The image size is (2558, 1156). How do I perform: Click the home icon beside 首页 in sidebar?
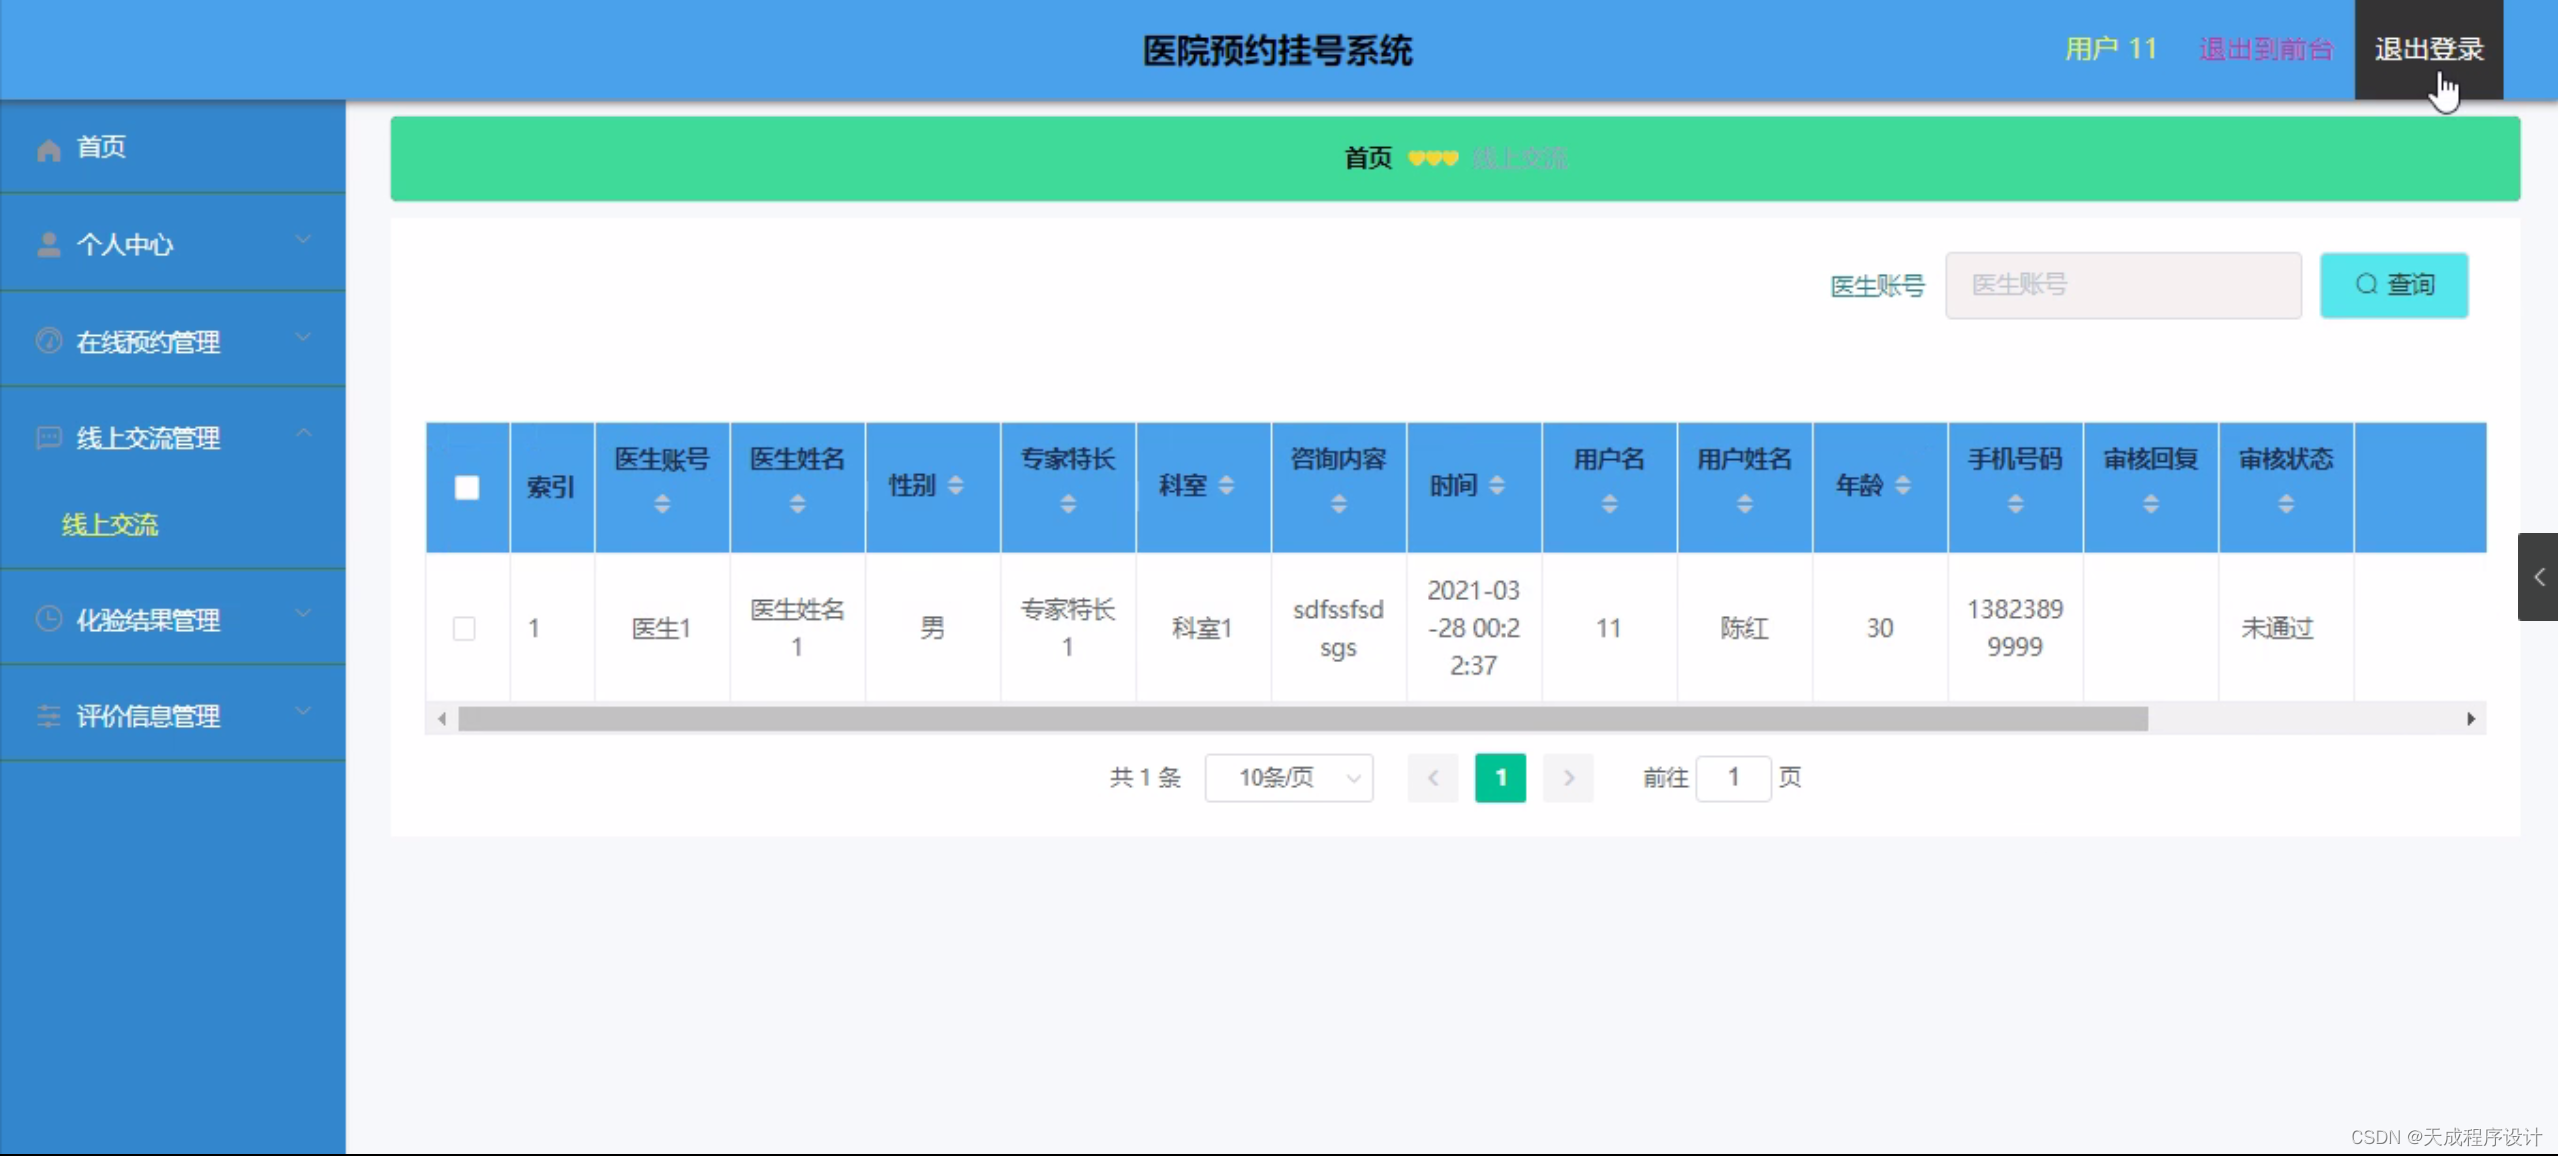(x=48, y=149)
